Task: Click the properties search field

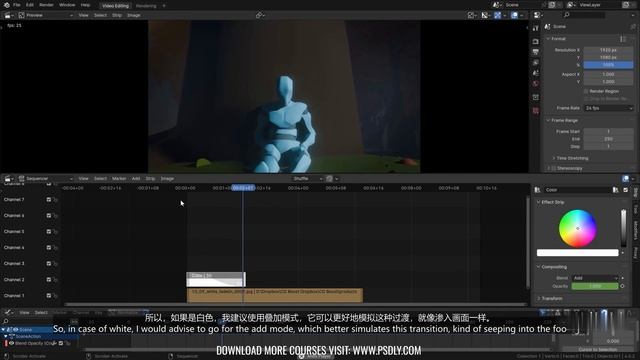Action: click(x=584, y=15)
